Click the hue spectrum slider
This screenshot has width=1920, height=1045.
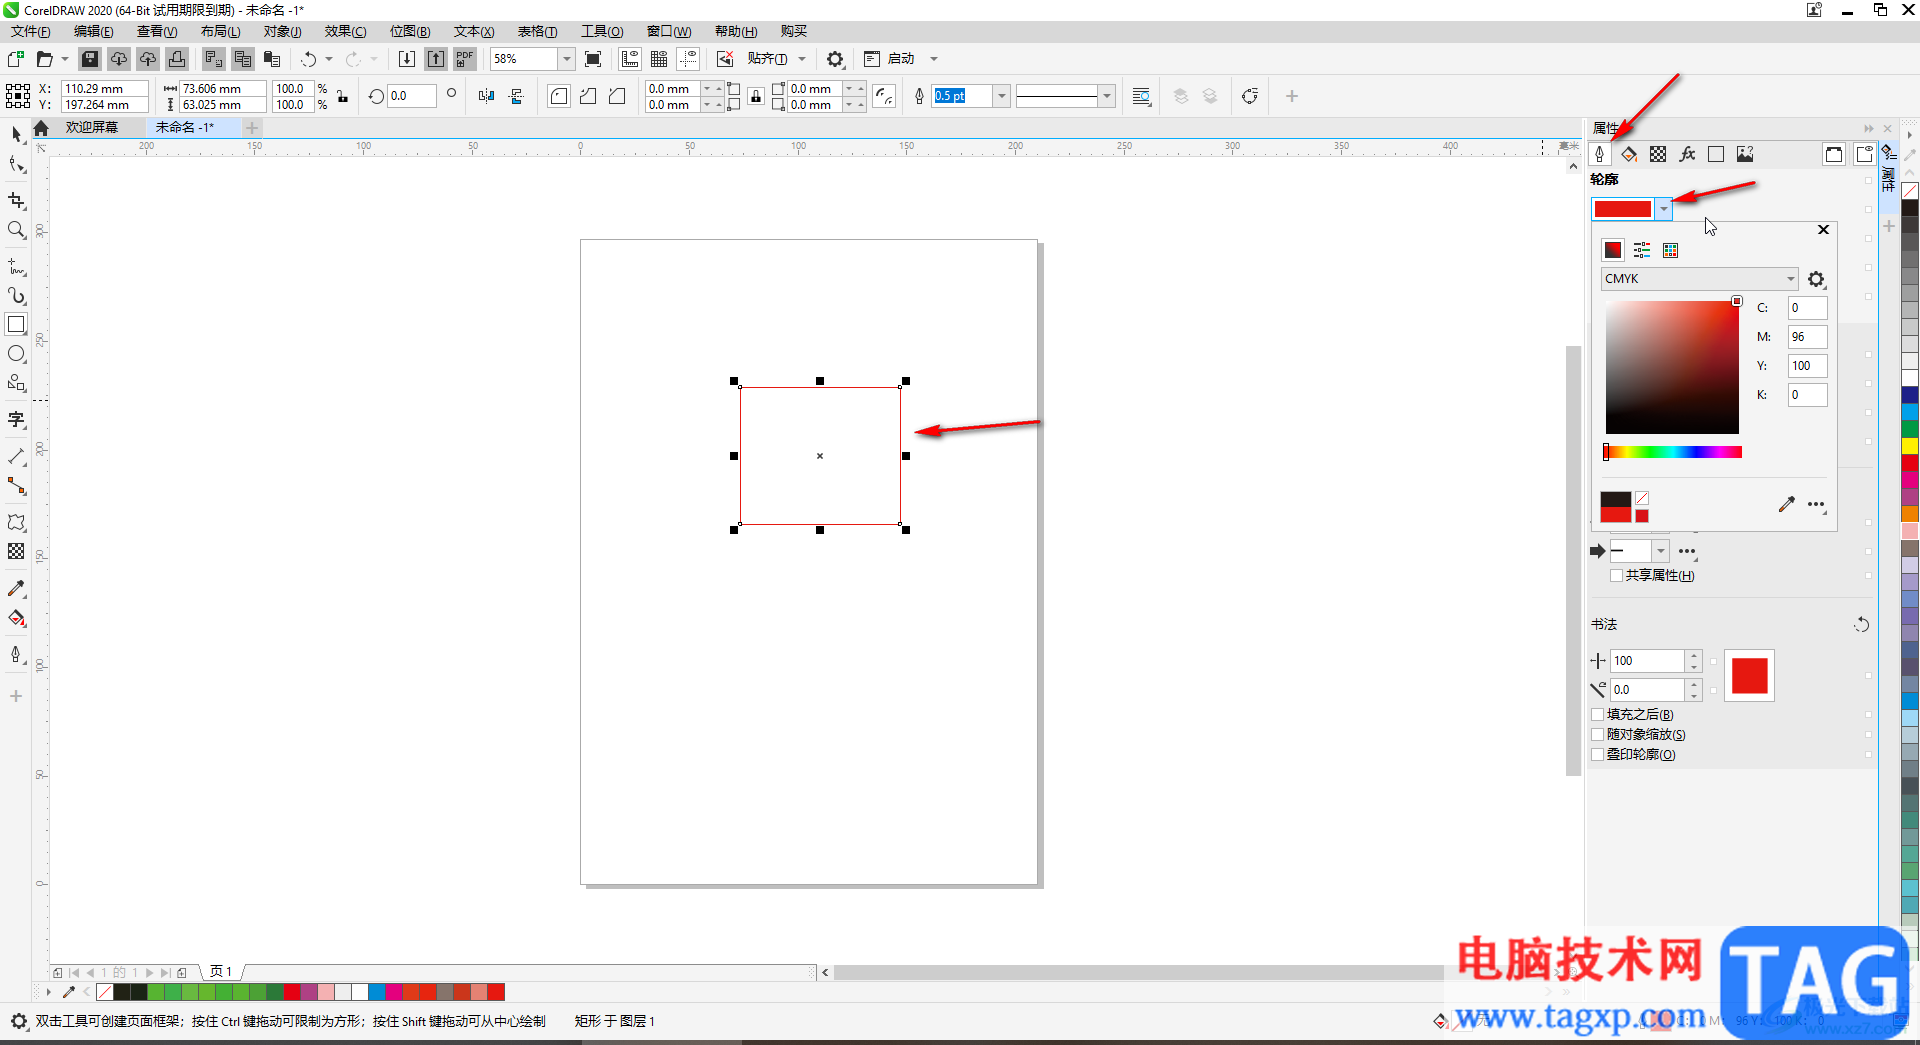tap(1673, 452)
